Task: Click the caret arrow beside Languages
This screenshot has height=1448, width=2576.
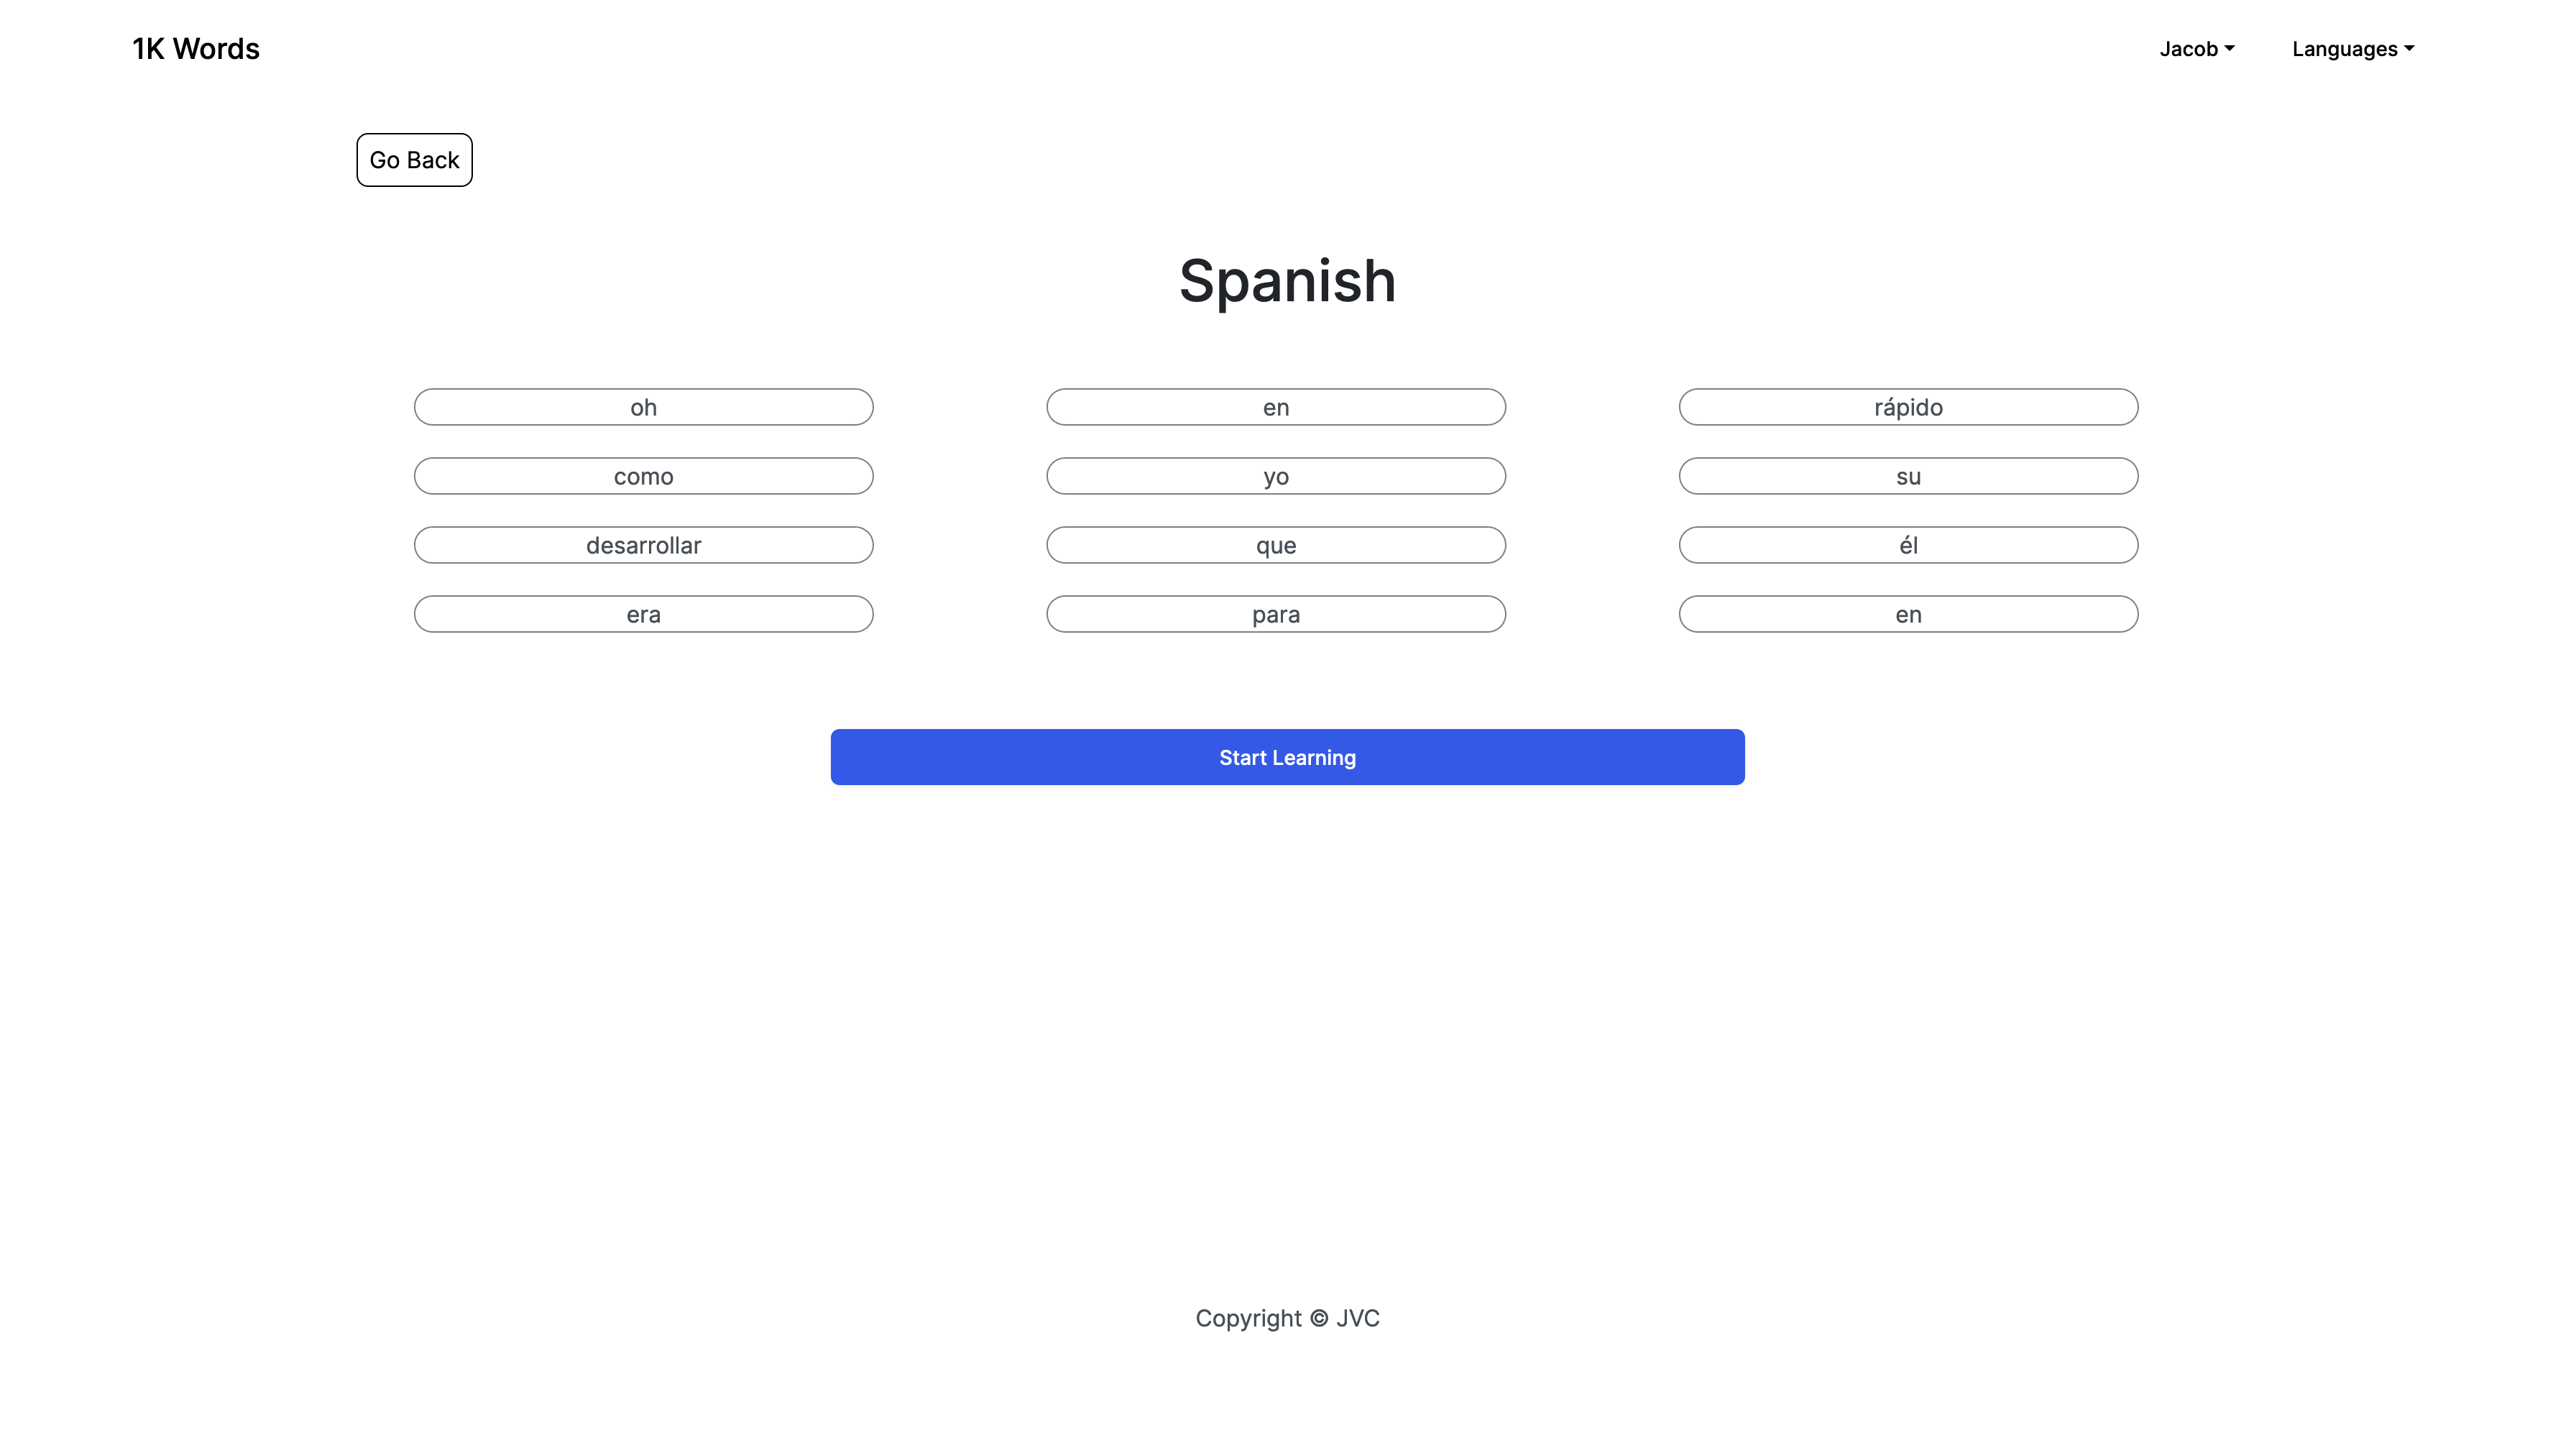Action: coord(2410,48)
